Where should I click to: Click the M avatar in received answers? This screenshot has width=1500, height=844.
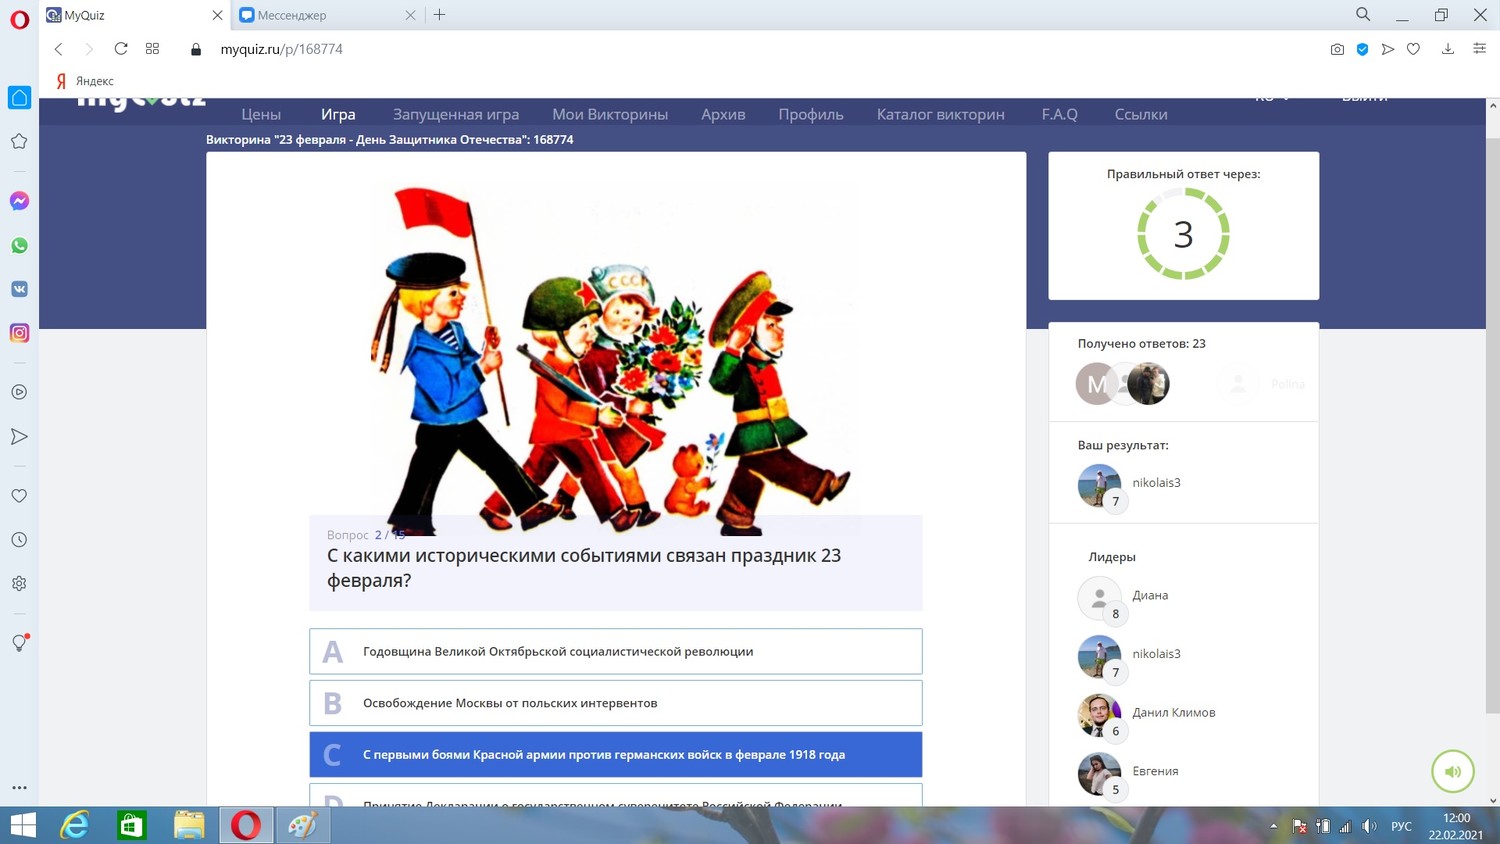point(1097,384)
